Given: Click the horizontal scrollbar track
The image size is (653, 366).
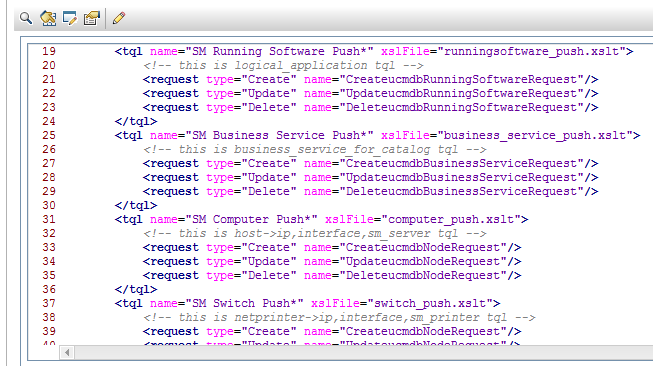Looking at the screenshot, I should (364, 353).
